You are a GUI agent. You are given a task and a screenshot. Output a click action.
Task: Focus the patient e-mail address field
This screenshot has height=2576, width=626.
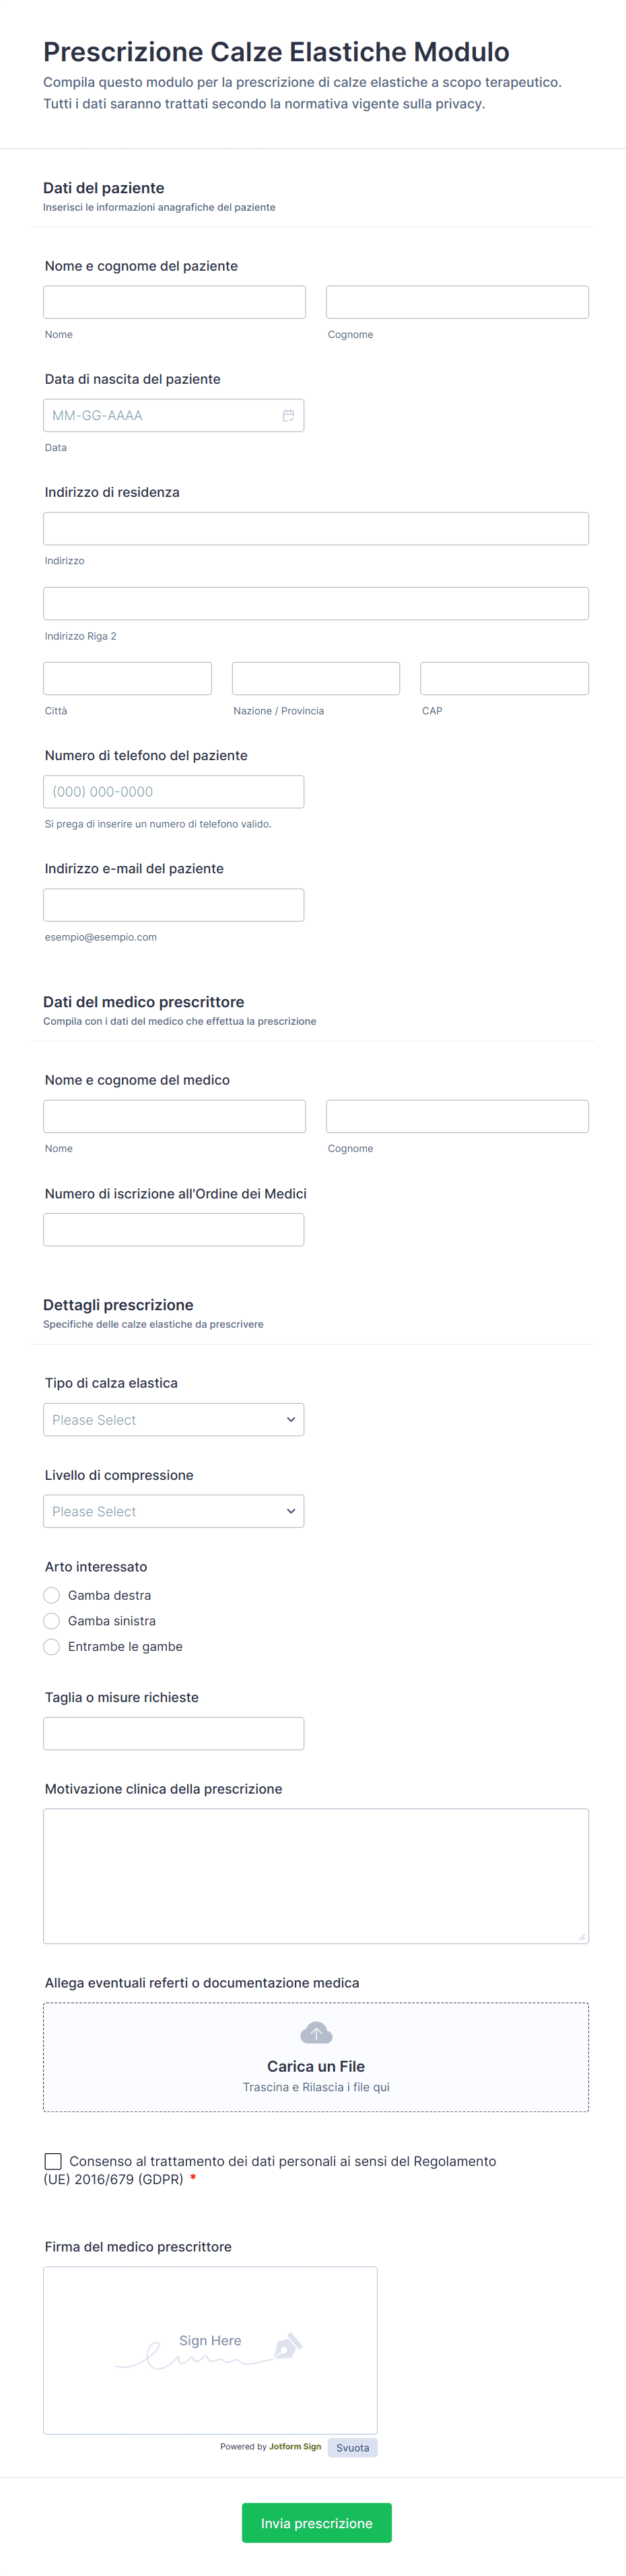173,905
